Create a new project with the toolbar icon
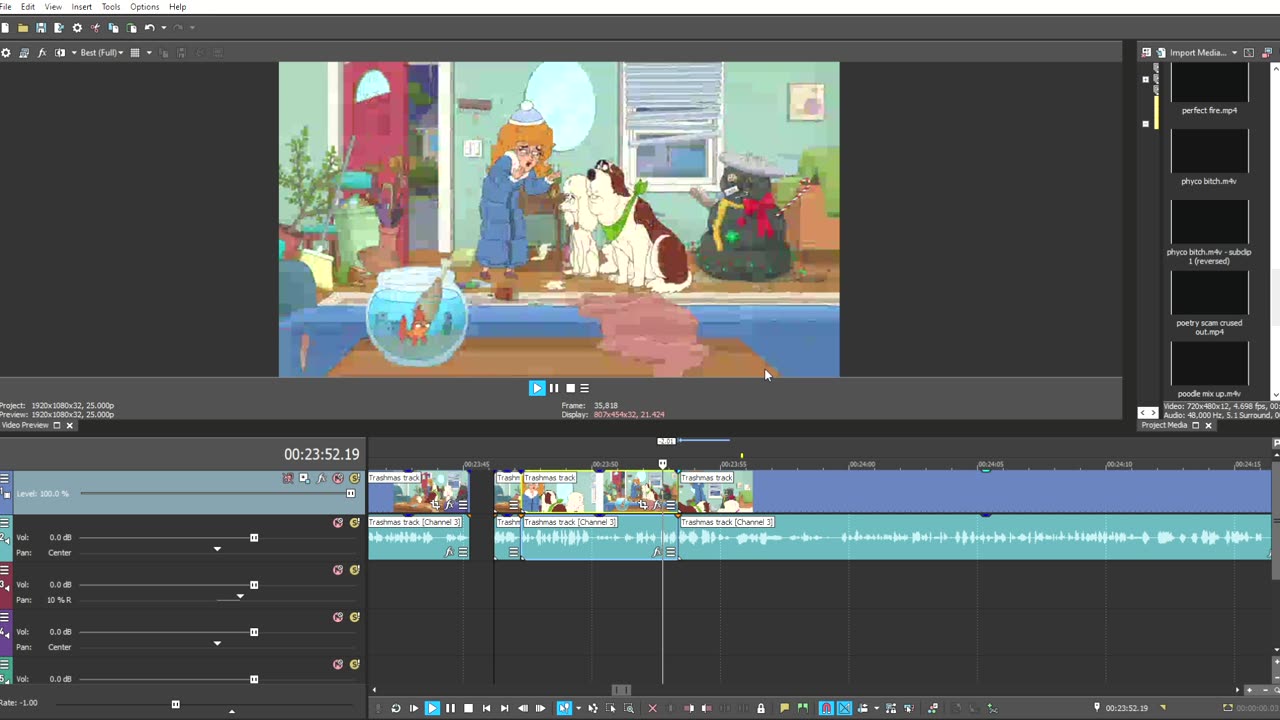 [x=5, y=28]
